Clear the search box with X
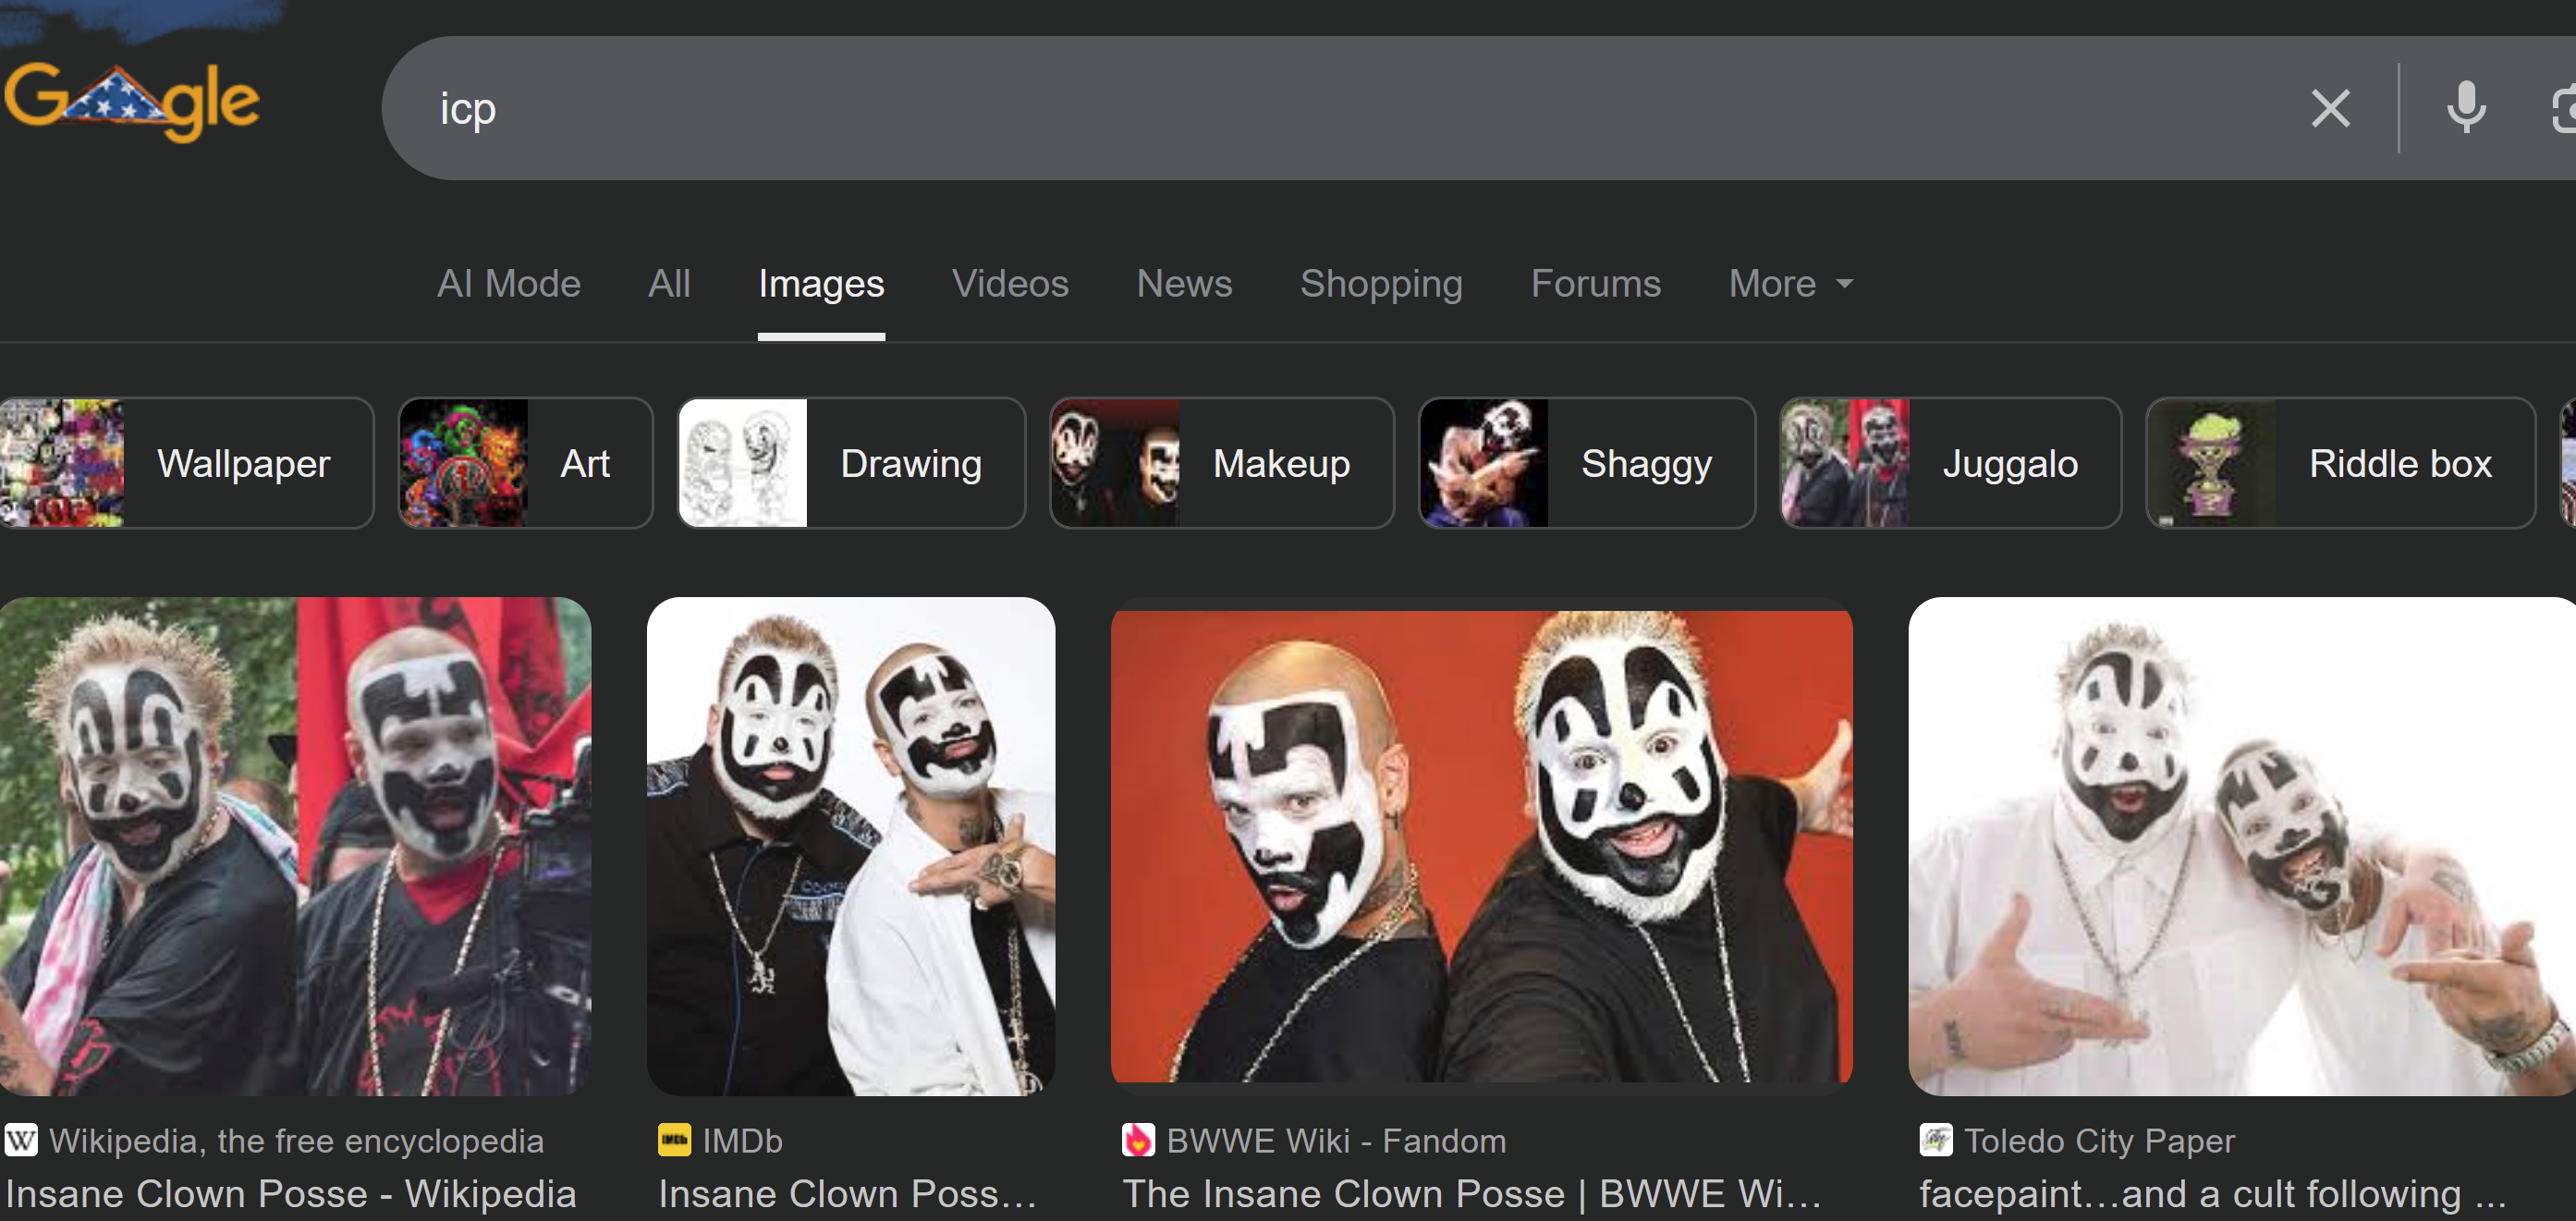 click(x=2329, y=108)
